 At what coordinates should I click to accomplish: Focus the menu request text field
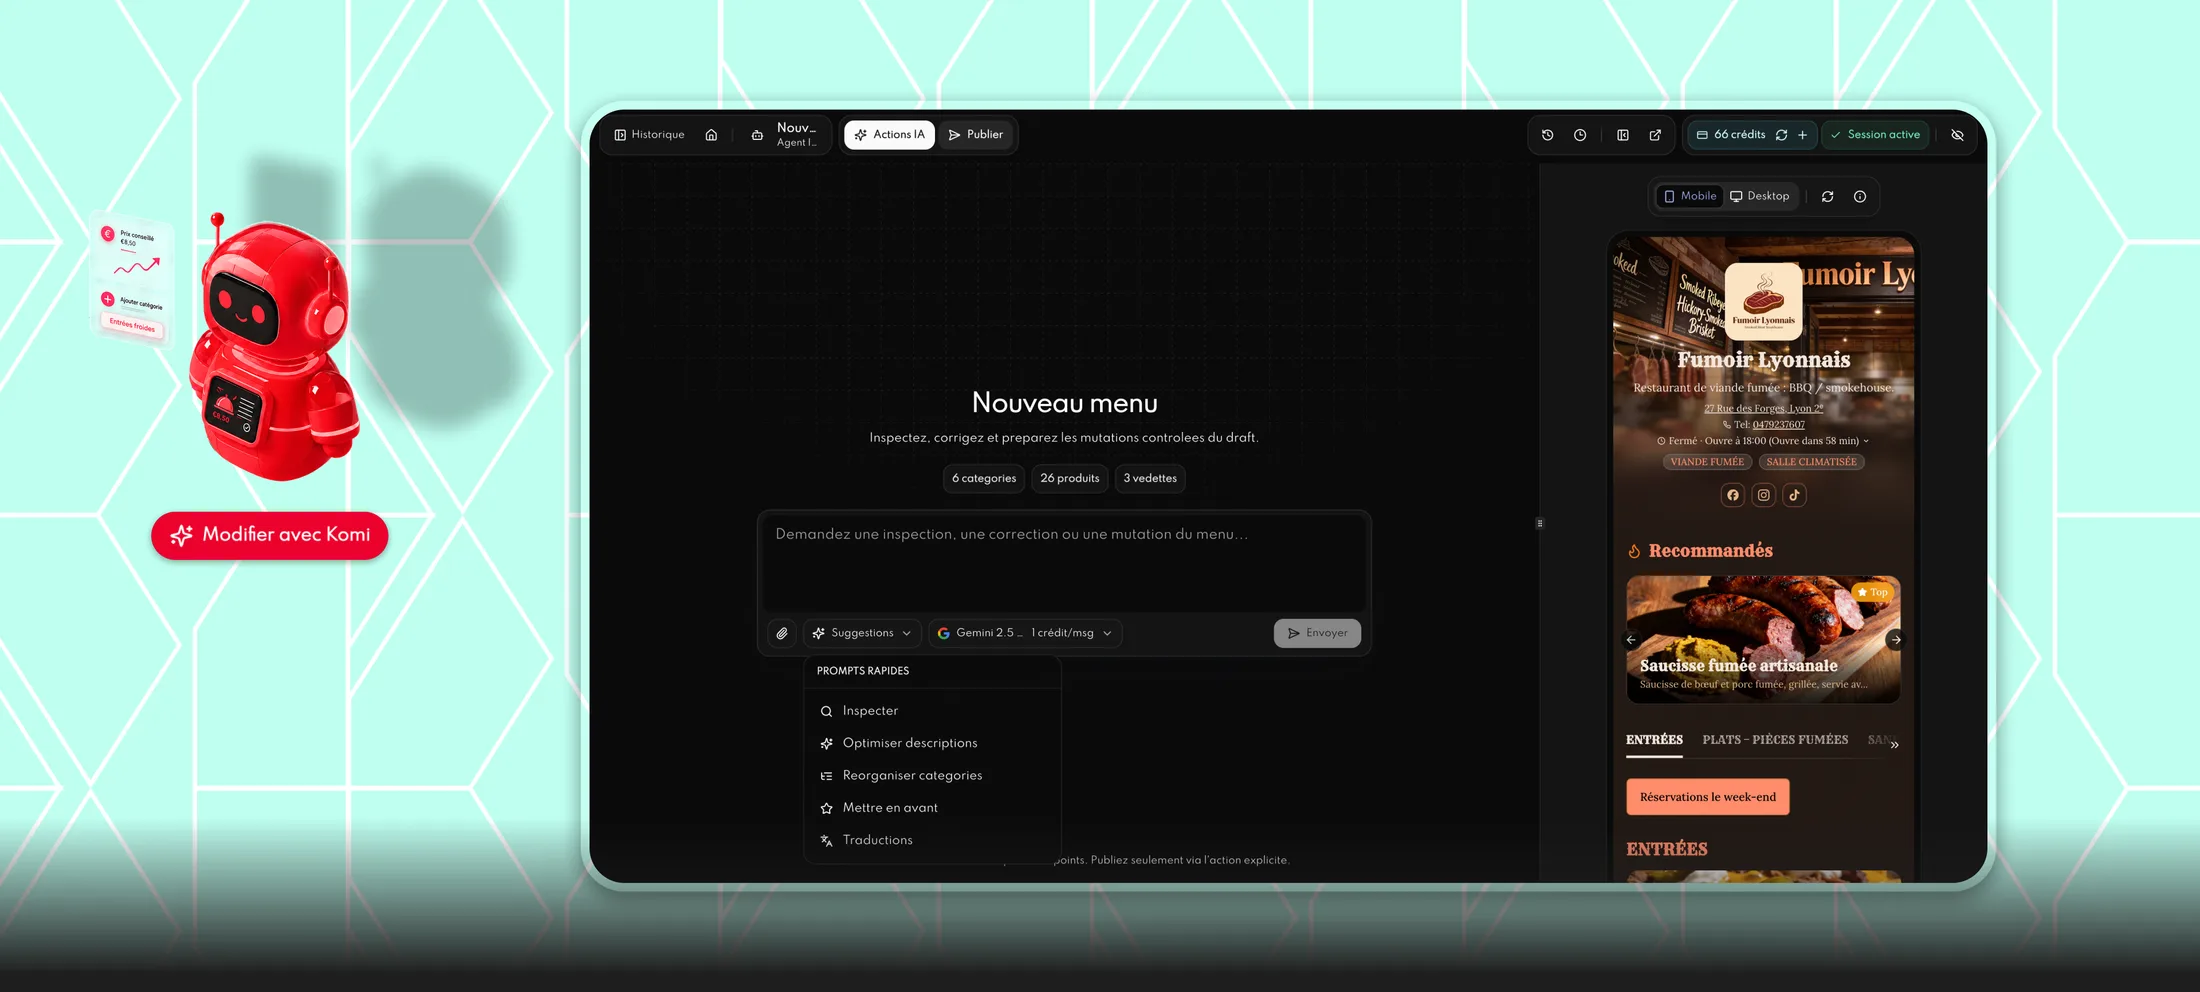pos(1064,562)
